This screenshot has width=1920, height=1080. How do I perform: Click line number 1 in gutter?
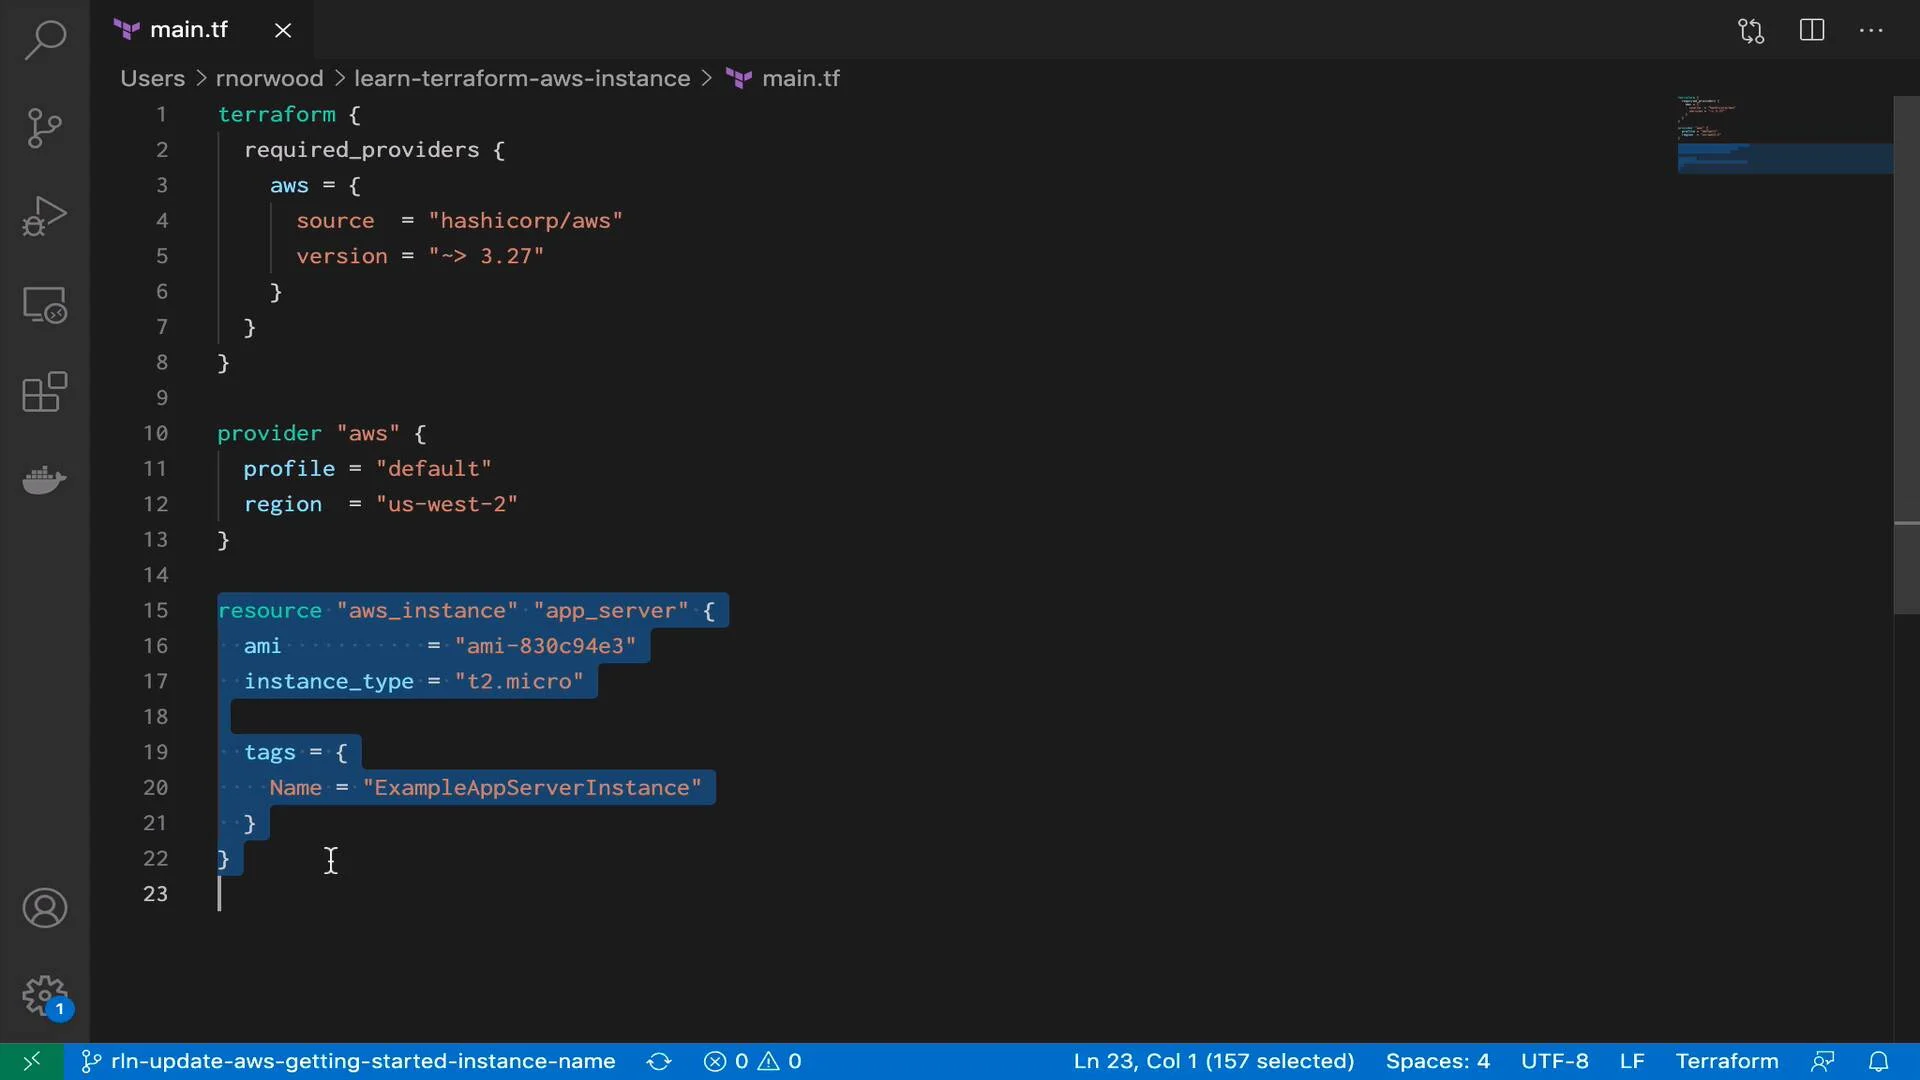(x=161, y=114)
